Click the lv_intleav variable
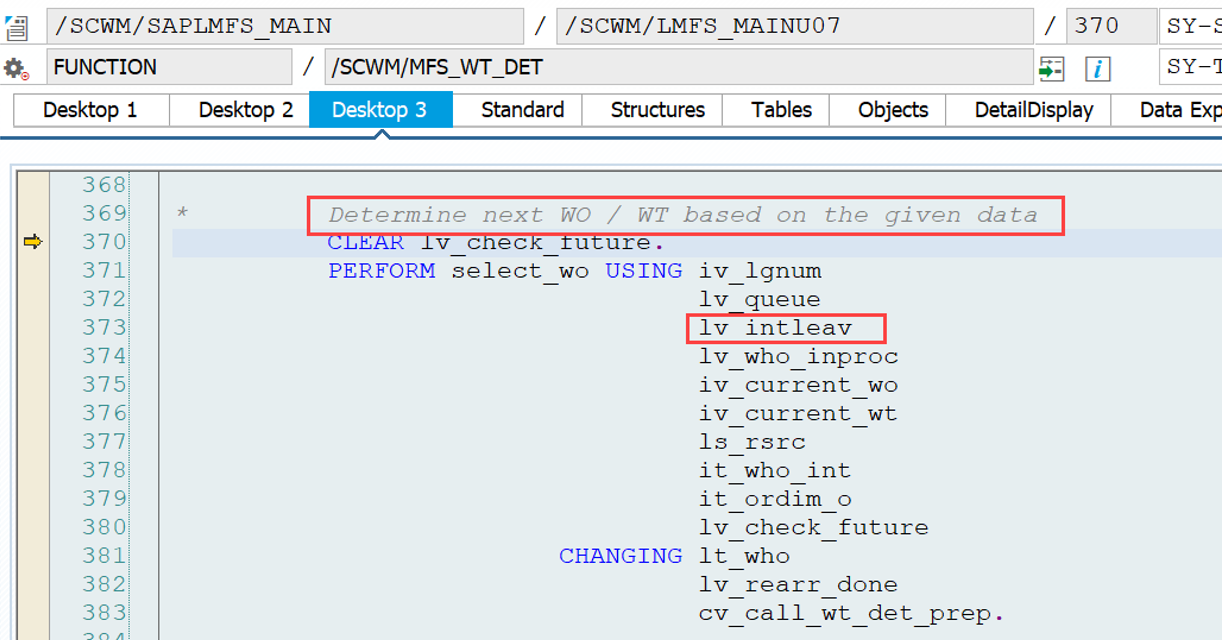 coord(775,328)
